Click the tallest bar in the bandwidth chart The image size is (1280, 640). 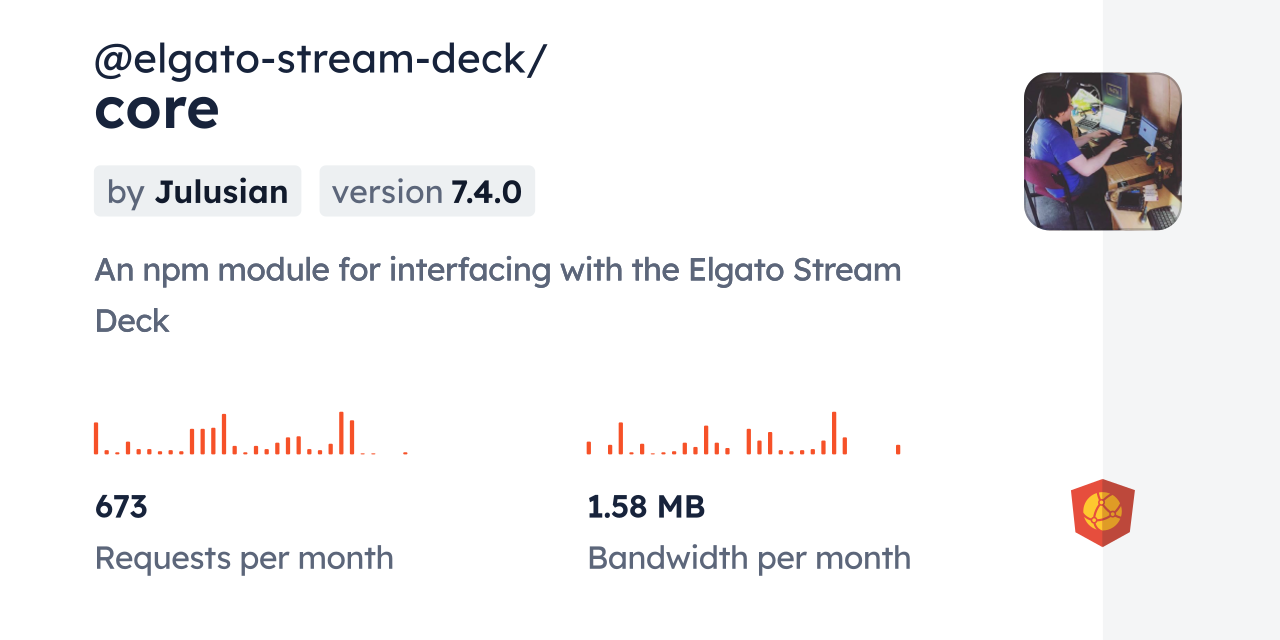pyautogui.click(x=834, y=434)
